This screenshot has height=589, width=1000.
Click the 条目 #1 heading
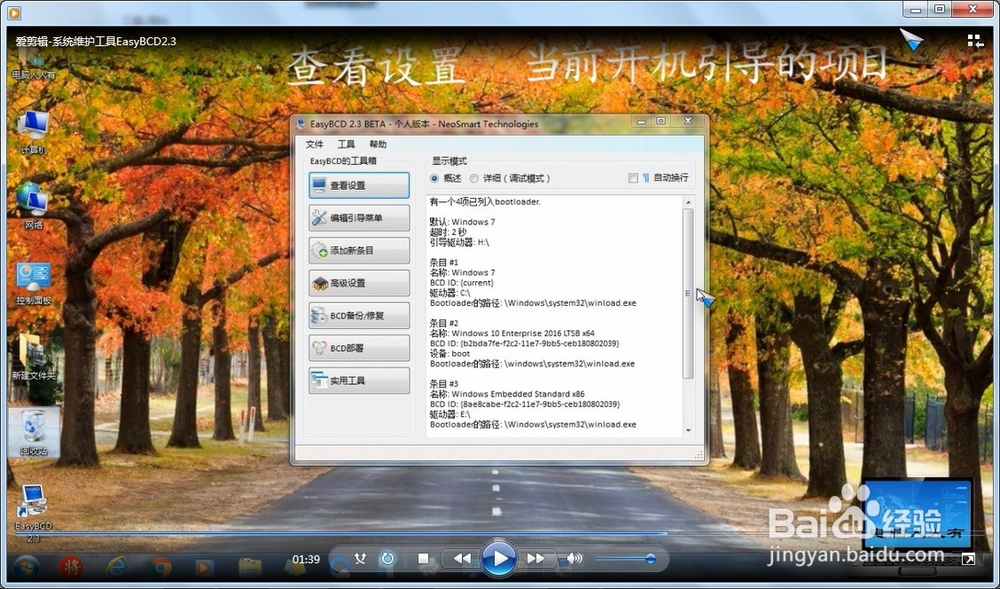[444, 262]
